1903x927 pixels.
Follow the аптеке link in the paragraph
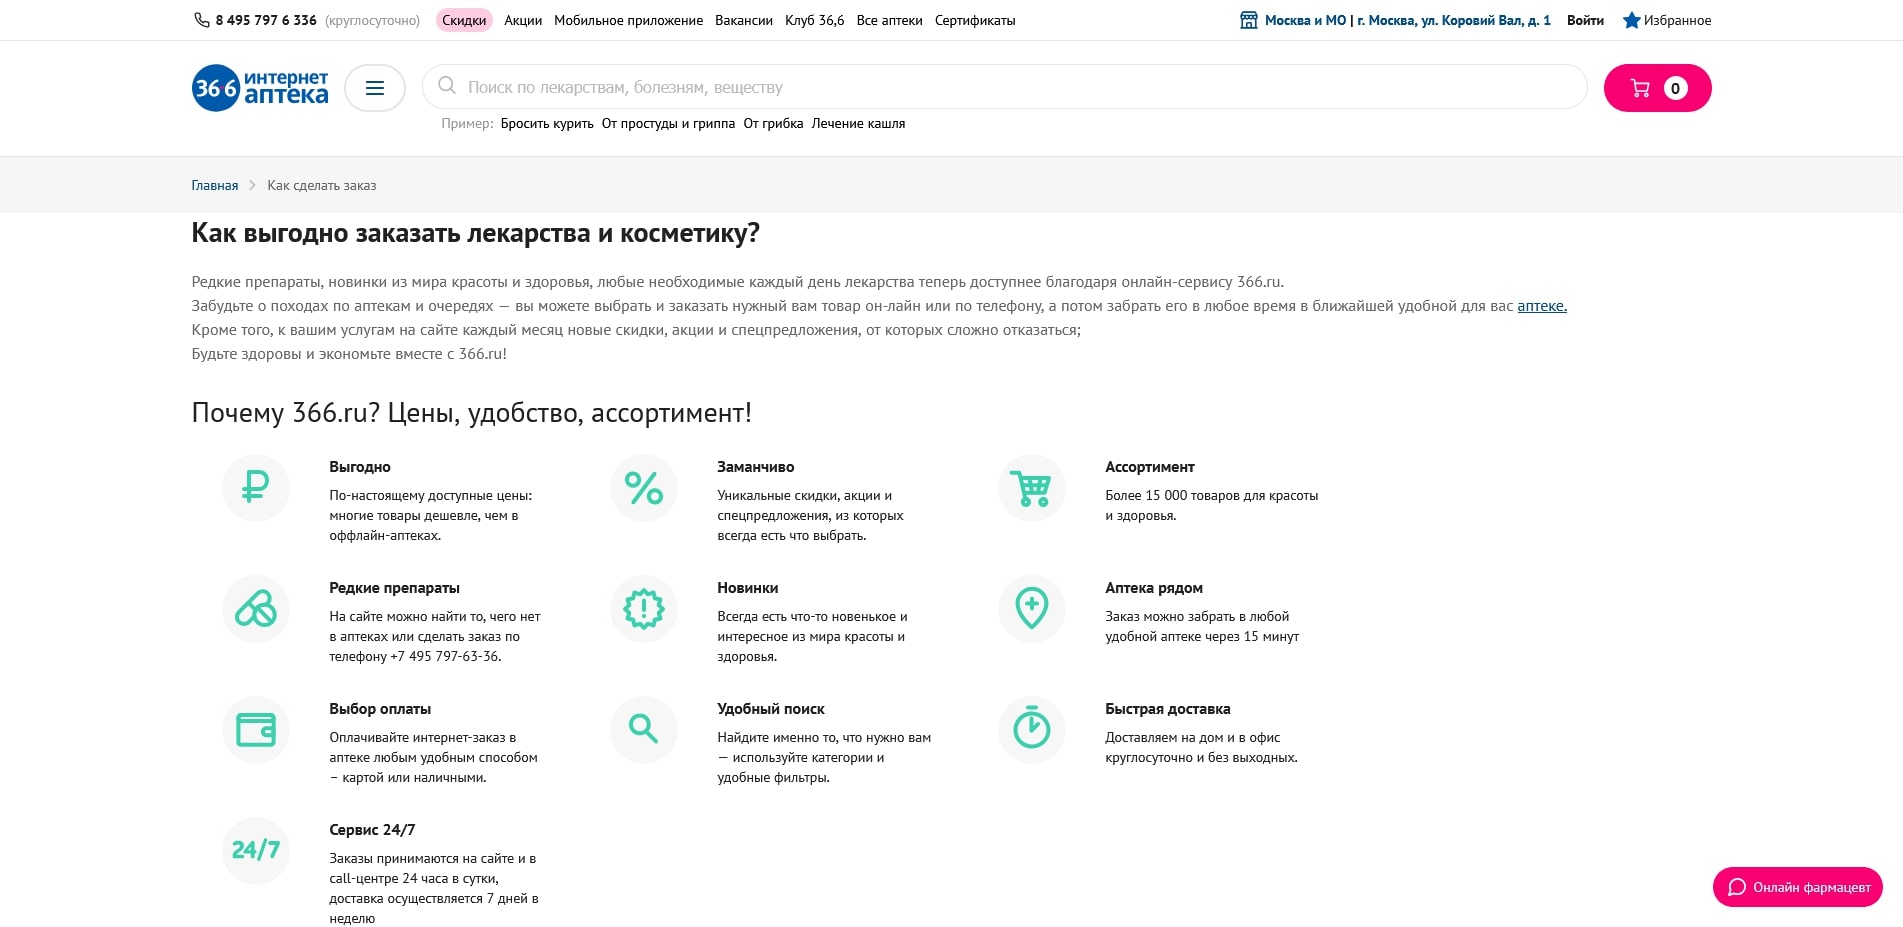[x=1541, y=306]
